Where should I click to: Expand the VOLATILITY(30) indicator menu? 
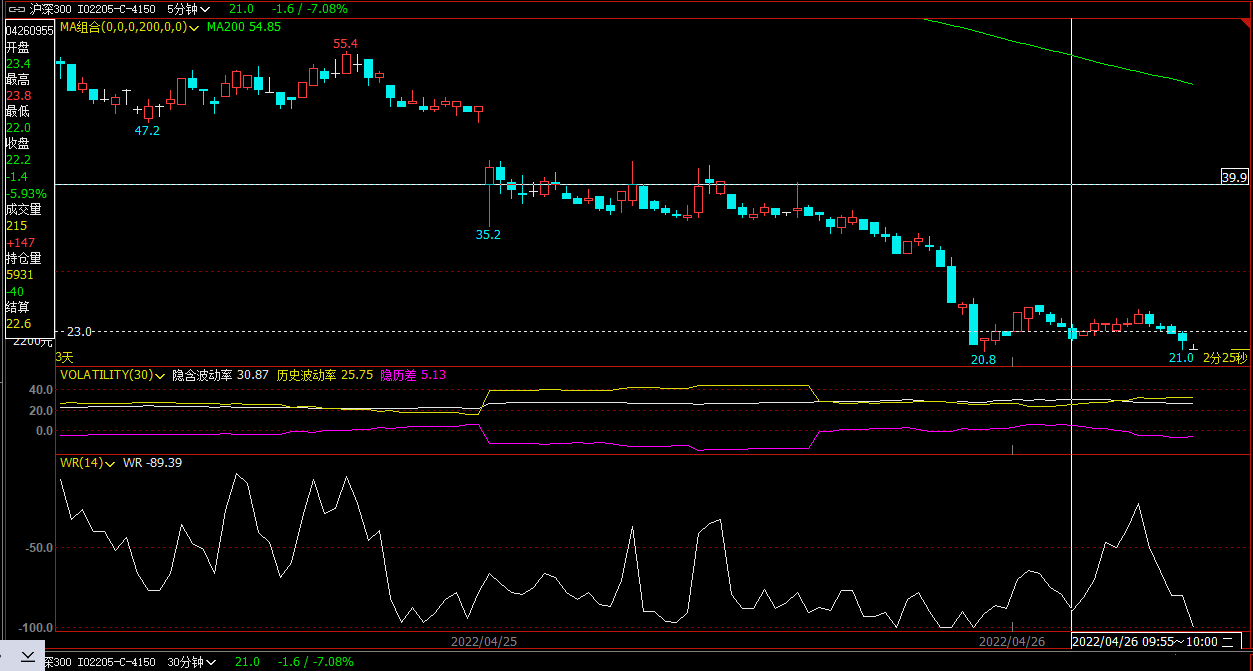point(160,375)
